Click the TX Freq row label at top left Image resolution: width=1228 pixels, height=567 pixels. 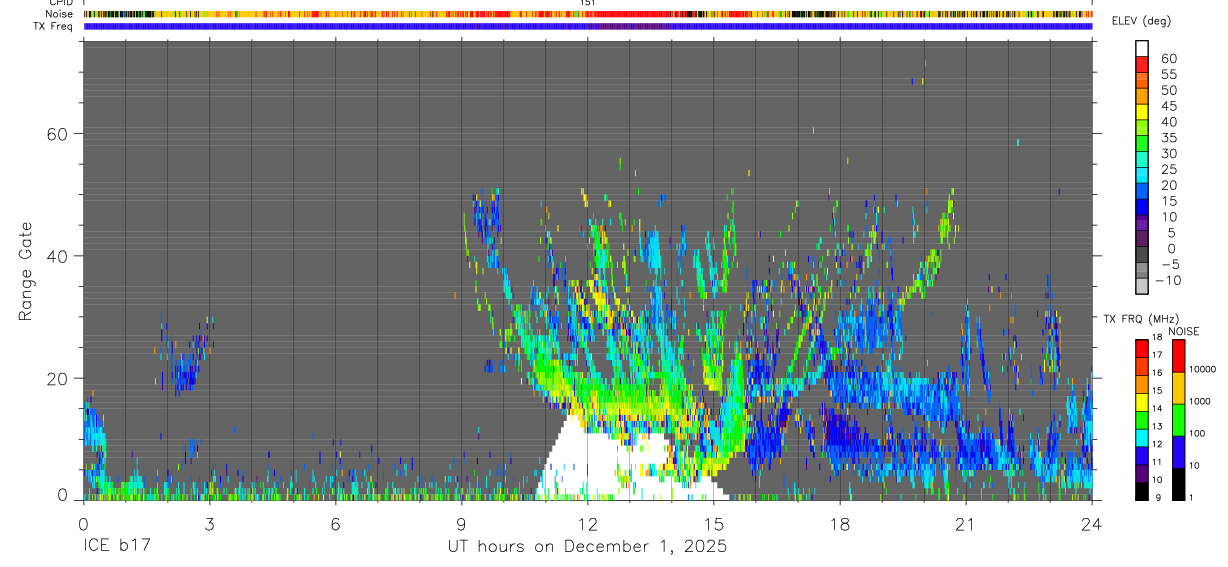(54, 25)
